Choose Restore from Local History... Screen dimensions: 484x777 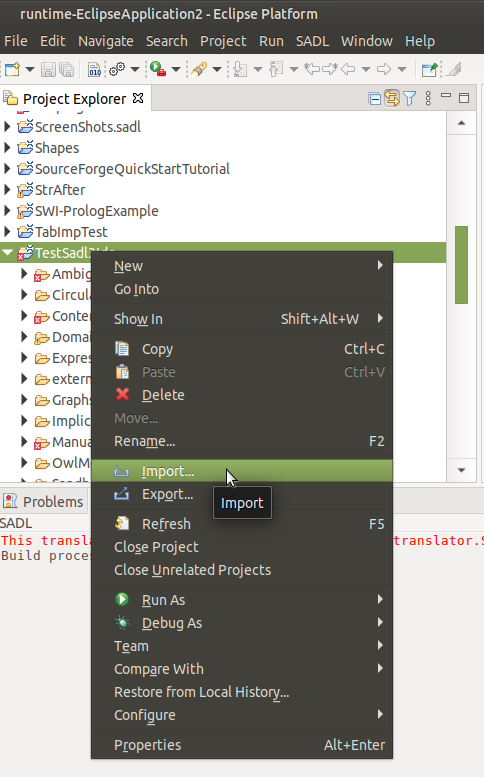click(x=242, y=692)
